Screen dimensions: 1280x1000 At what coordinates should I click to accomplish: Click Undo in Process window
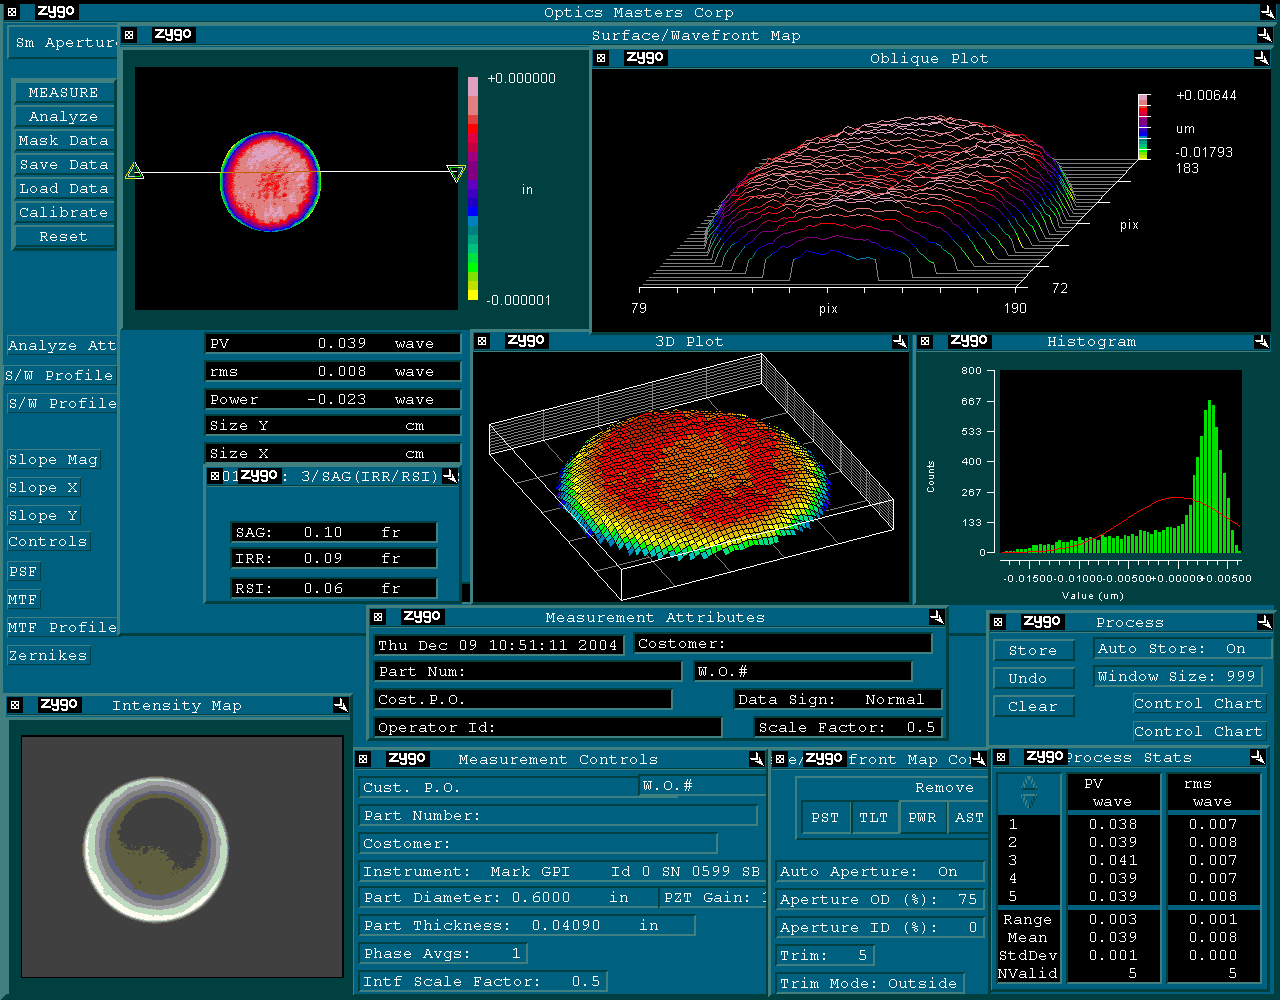tap(1033, 678)
